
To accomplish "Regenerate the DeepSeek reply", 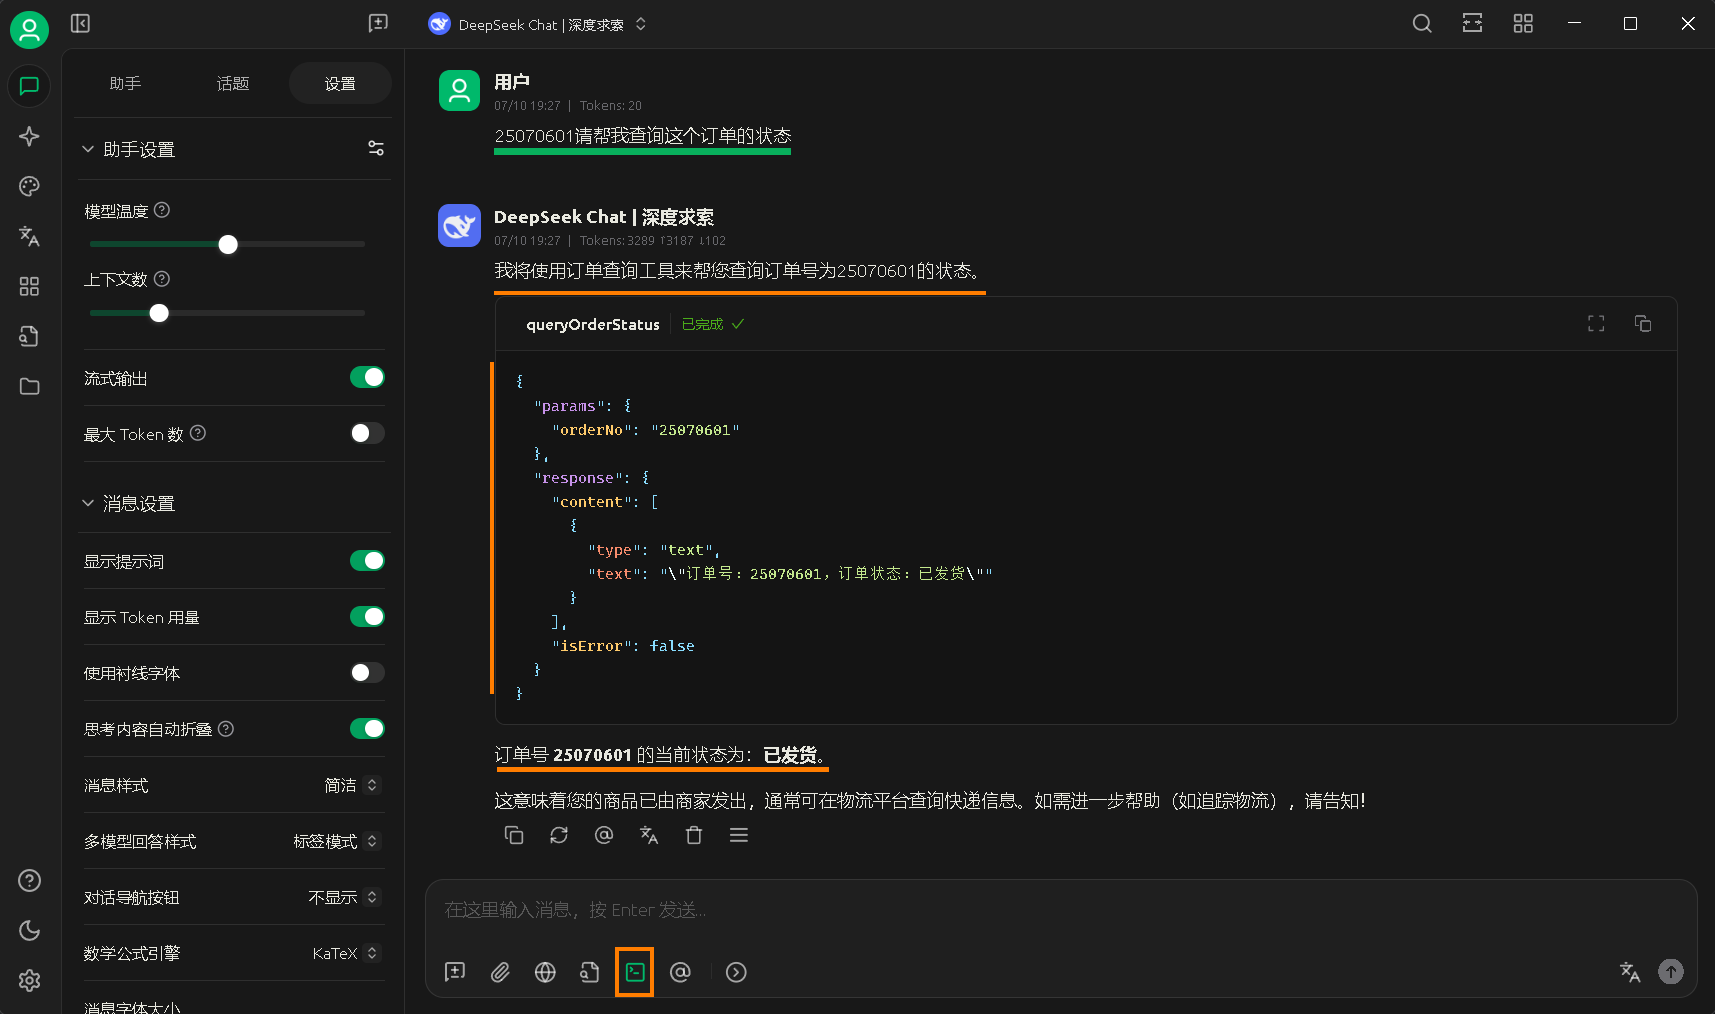I will 559,835.
